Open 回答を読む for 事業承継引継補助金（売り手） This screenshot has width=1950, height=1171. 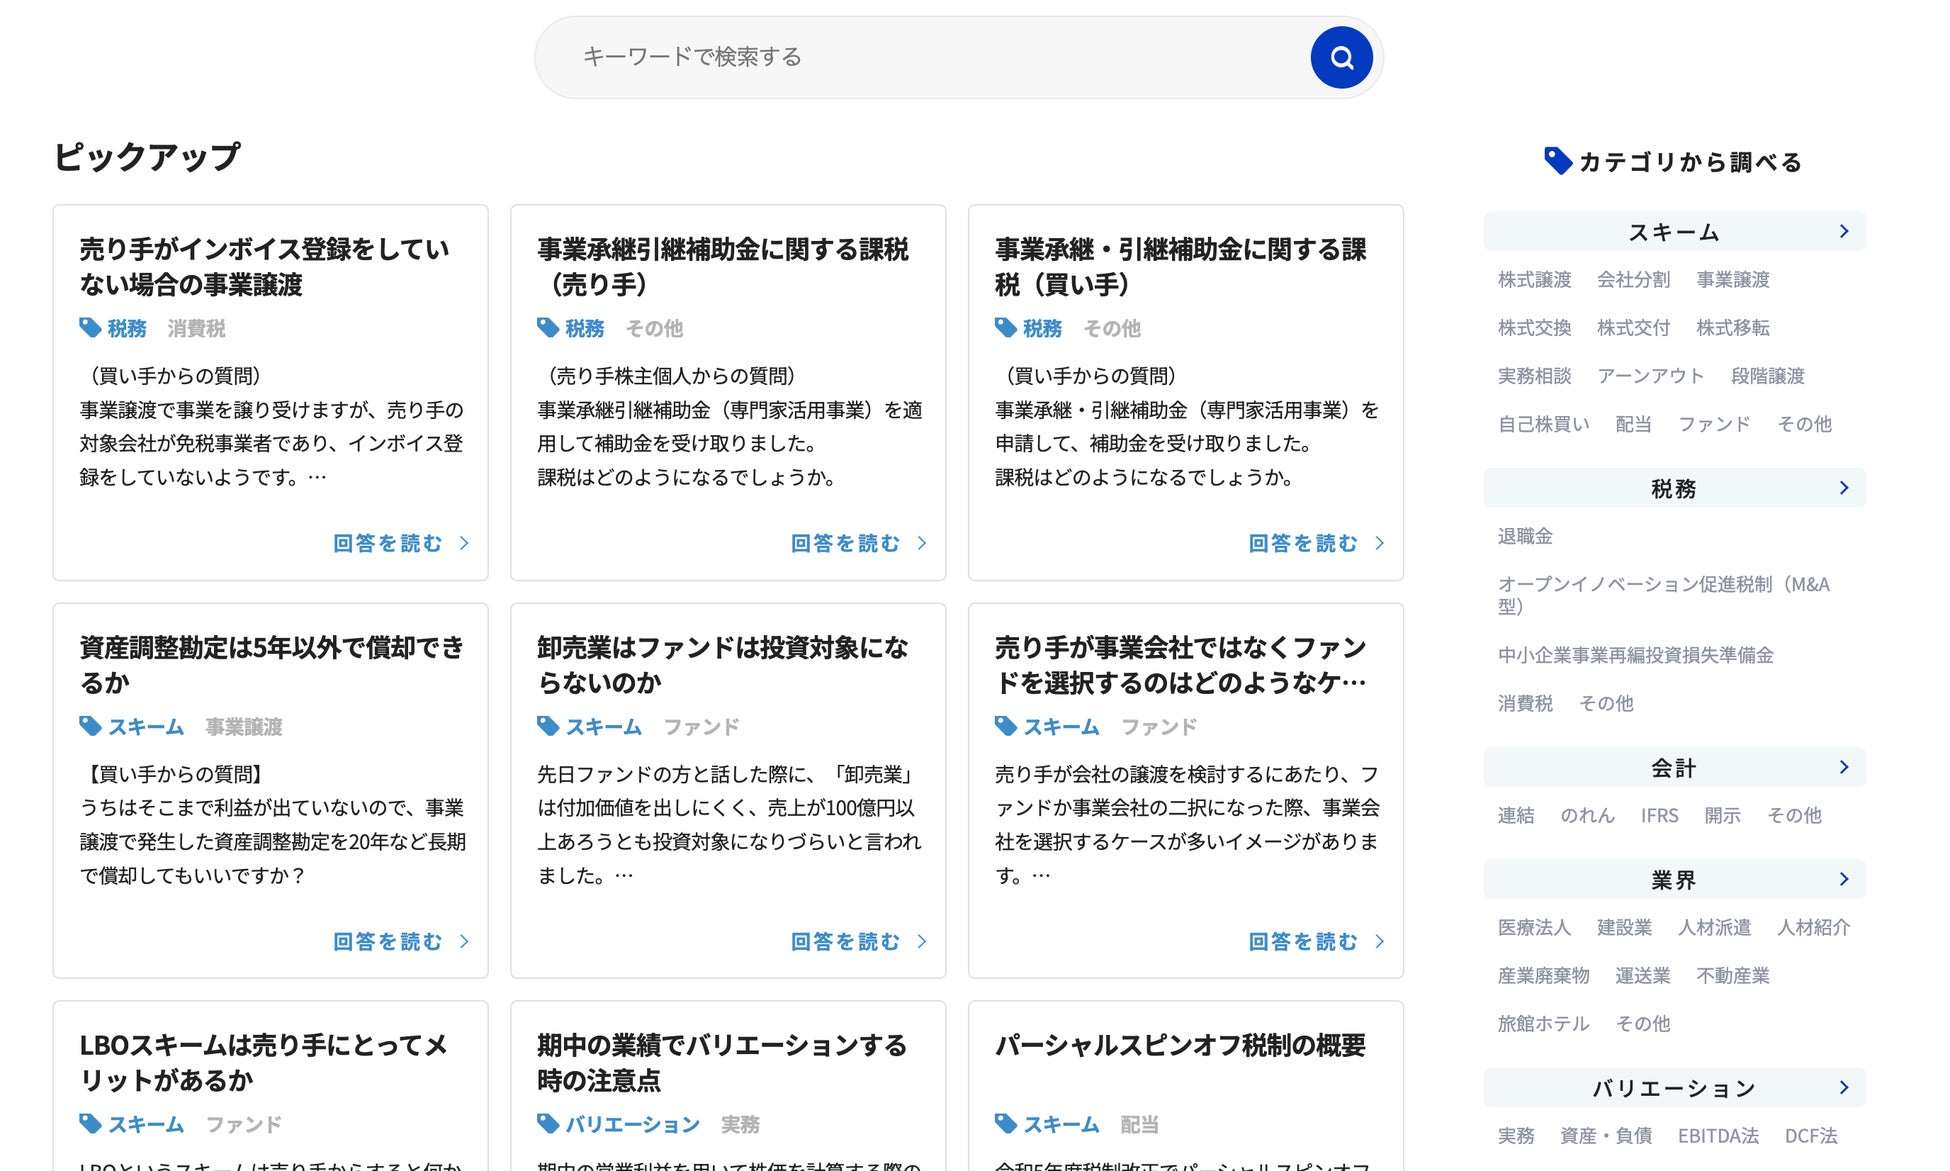pos(846,543)
